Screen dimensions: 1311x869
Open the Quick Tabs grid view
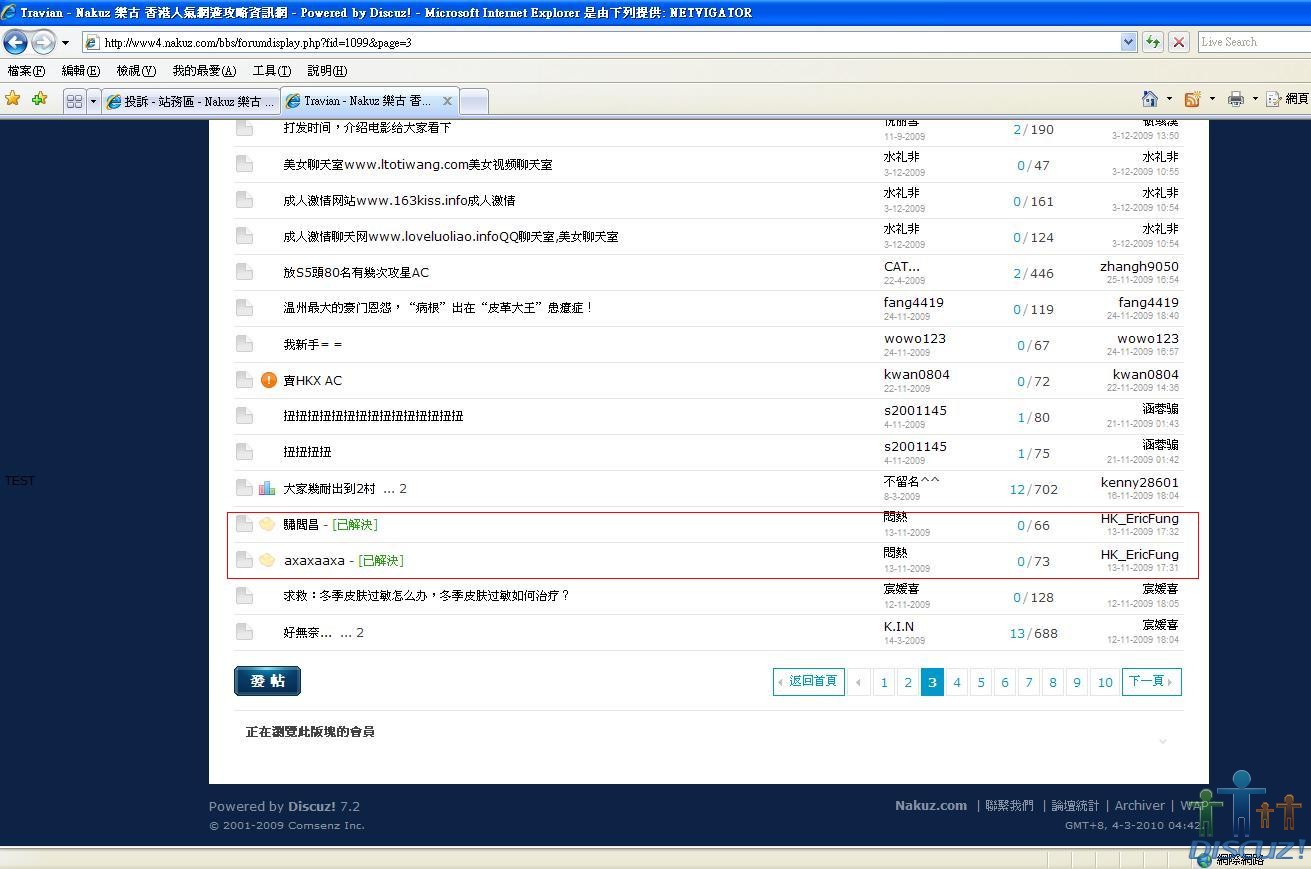pos(74,101)
